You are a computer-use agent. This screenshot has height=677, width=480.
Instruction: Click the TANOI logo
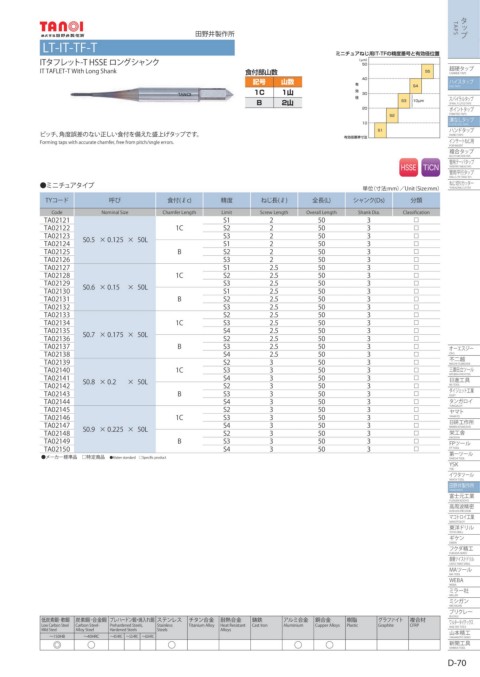(x=62, y=28)
